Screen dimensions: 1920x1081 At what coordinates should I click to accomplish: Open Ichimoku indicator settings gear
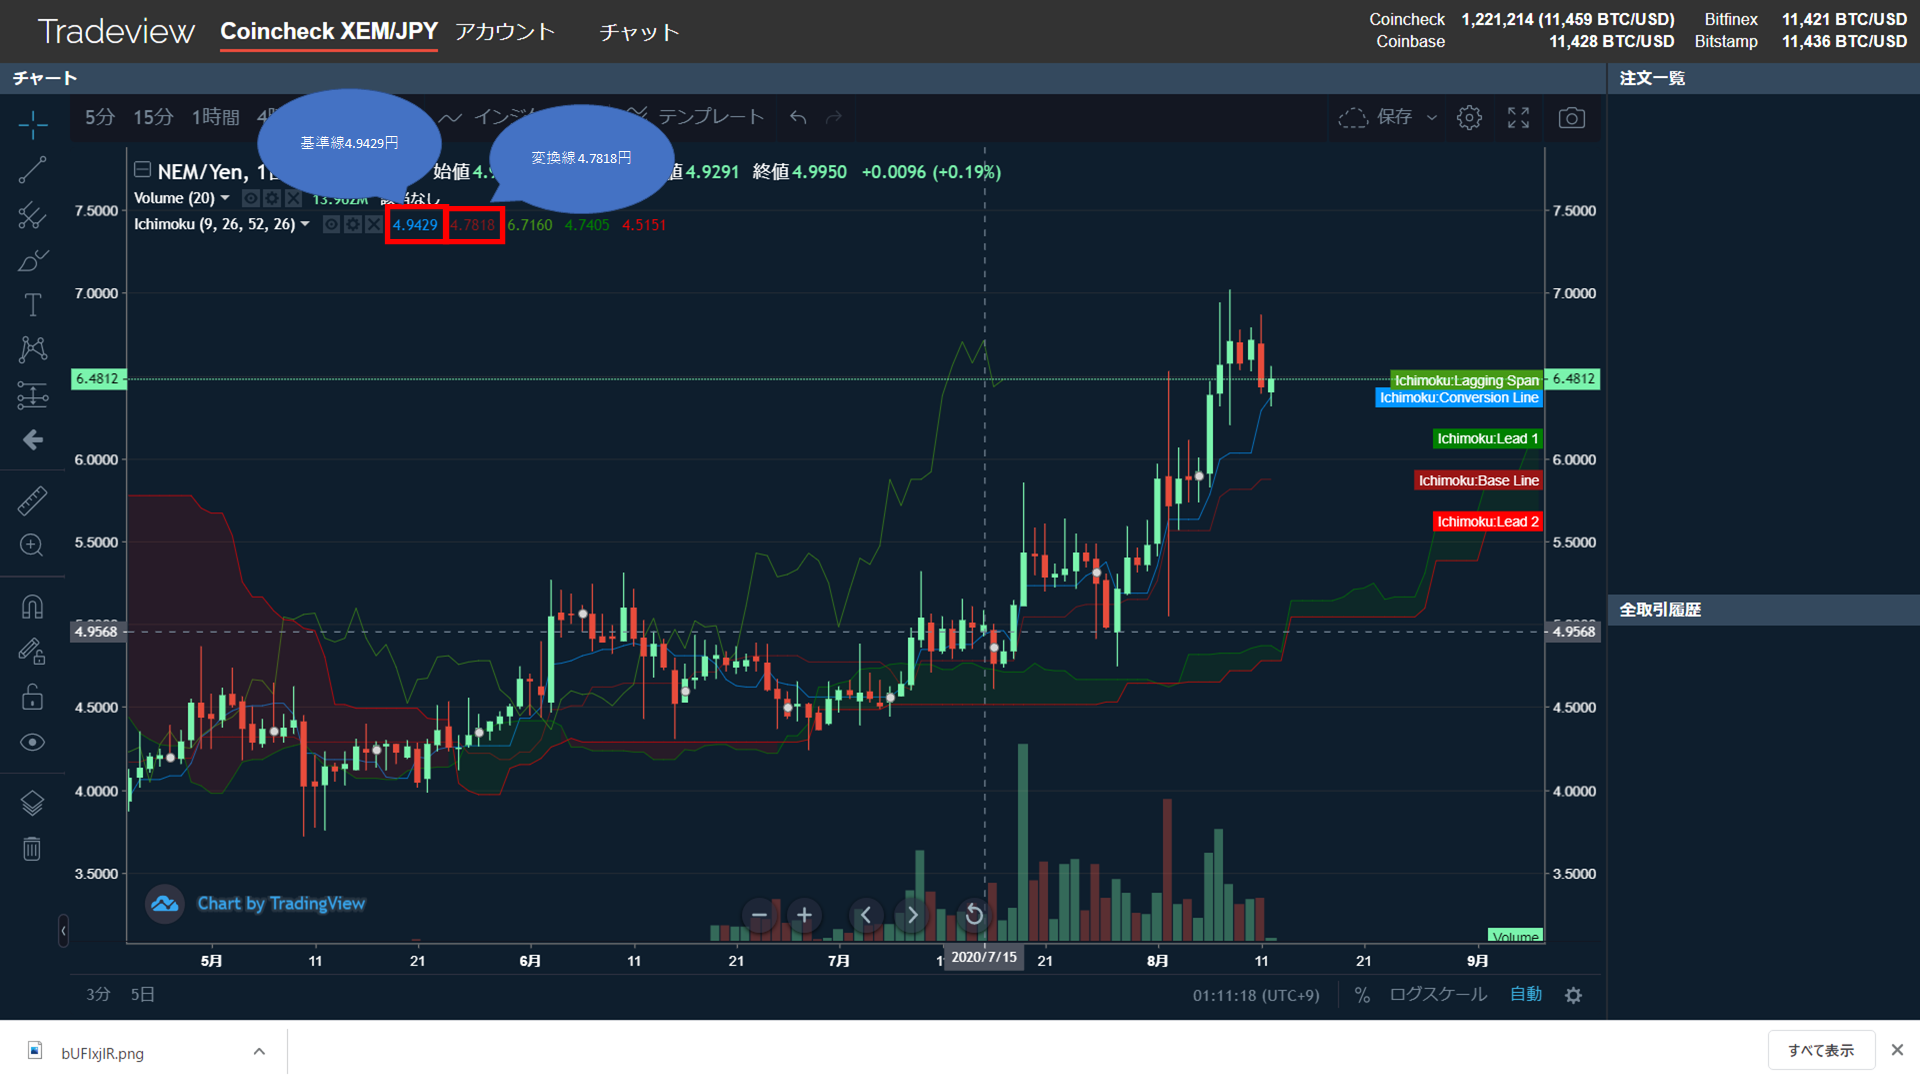[353, 224]
